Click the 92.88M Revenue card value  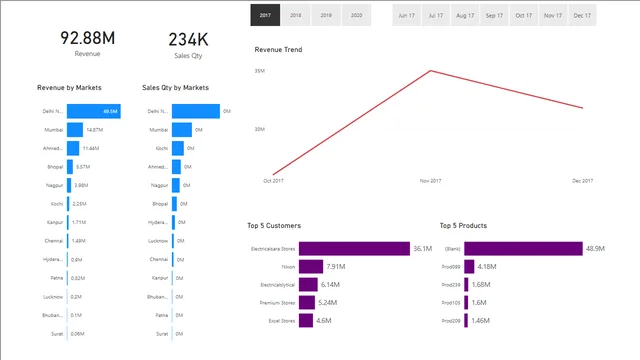coord(87,38)
